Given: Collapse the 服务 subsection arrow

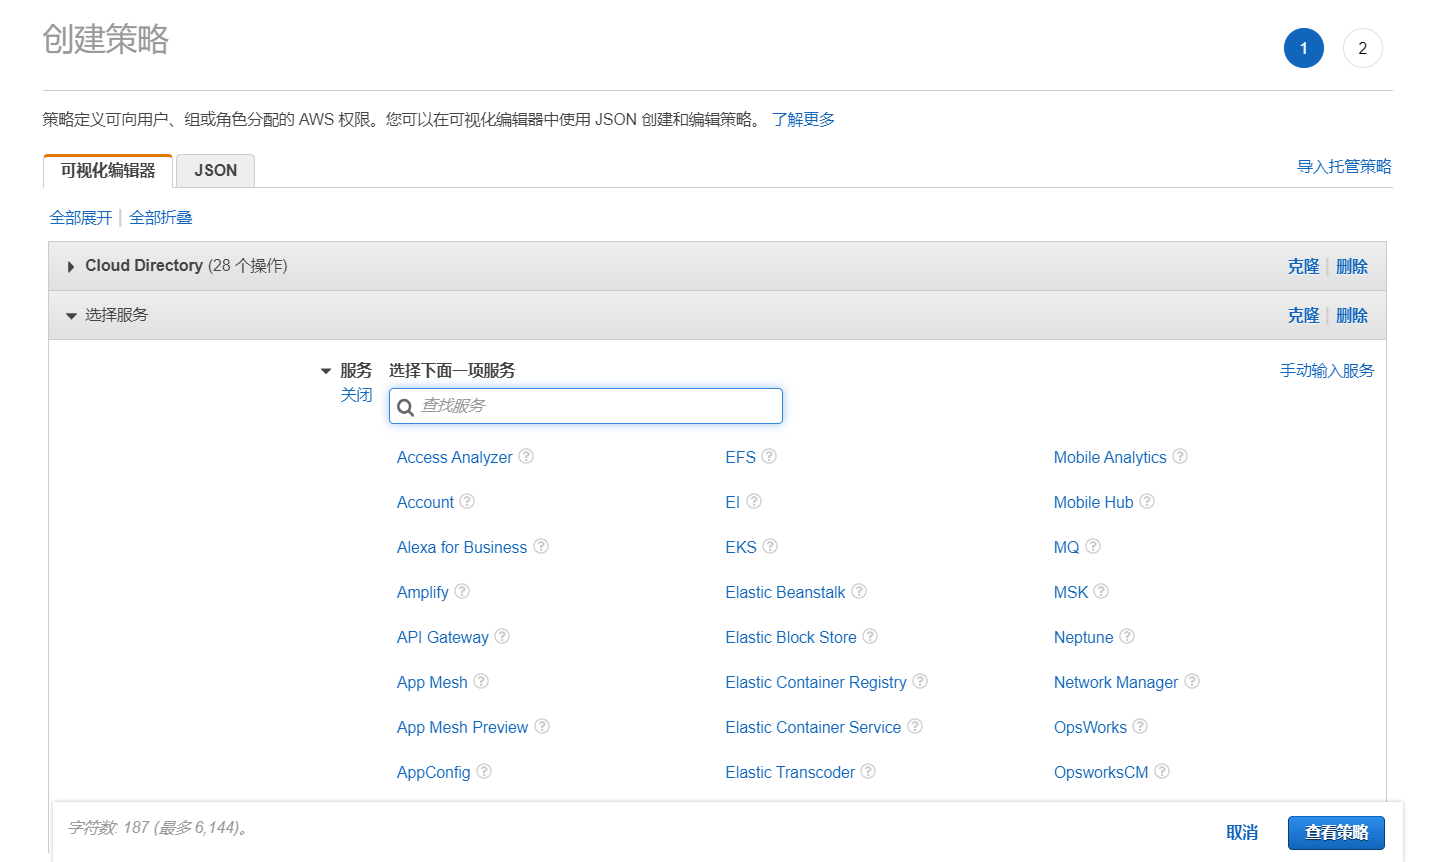Looking at the screenshot, I should (326, 371).
